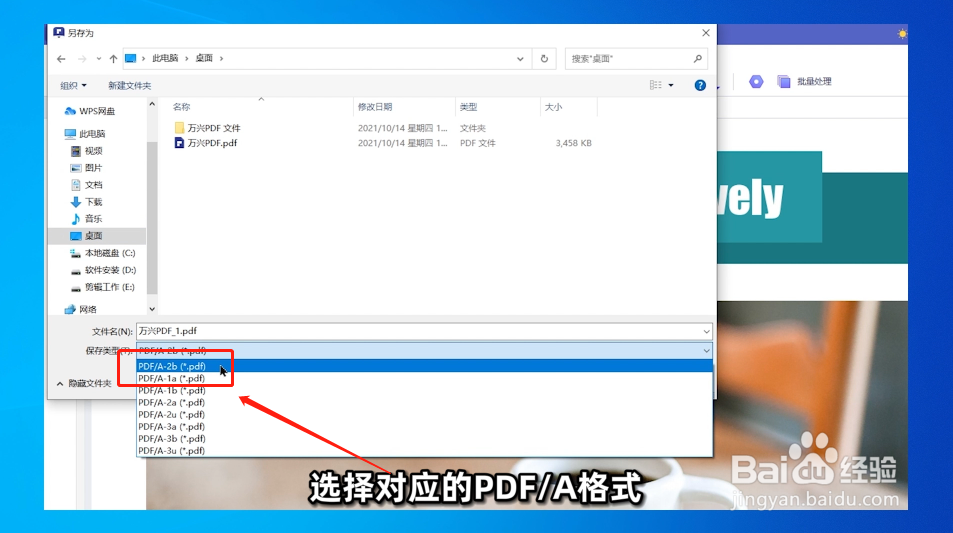The width and height of the screenshot is (953, 533).
Task: Go back using the back arrow
Action: coord(61,59)
